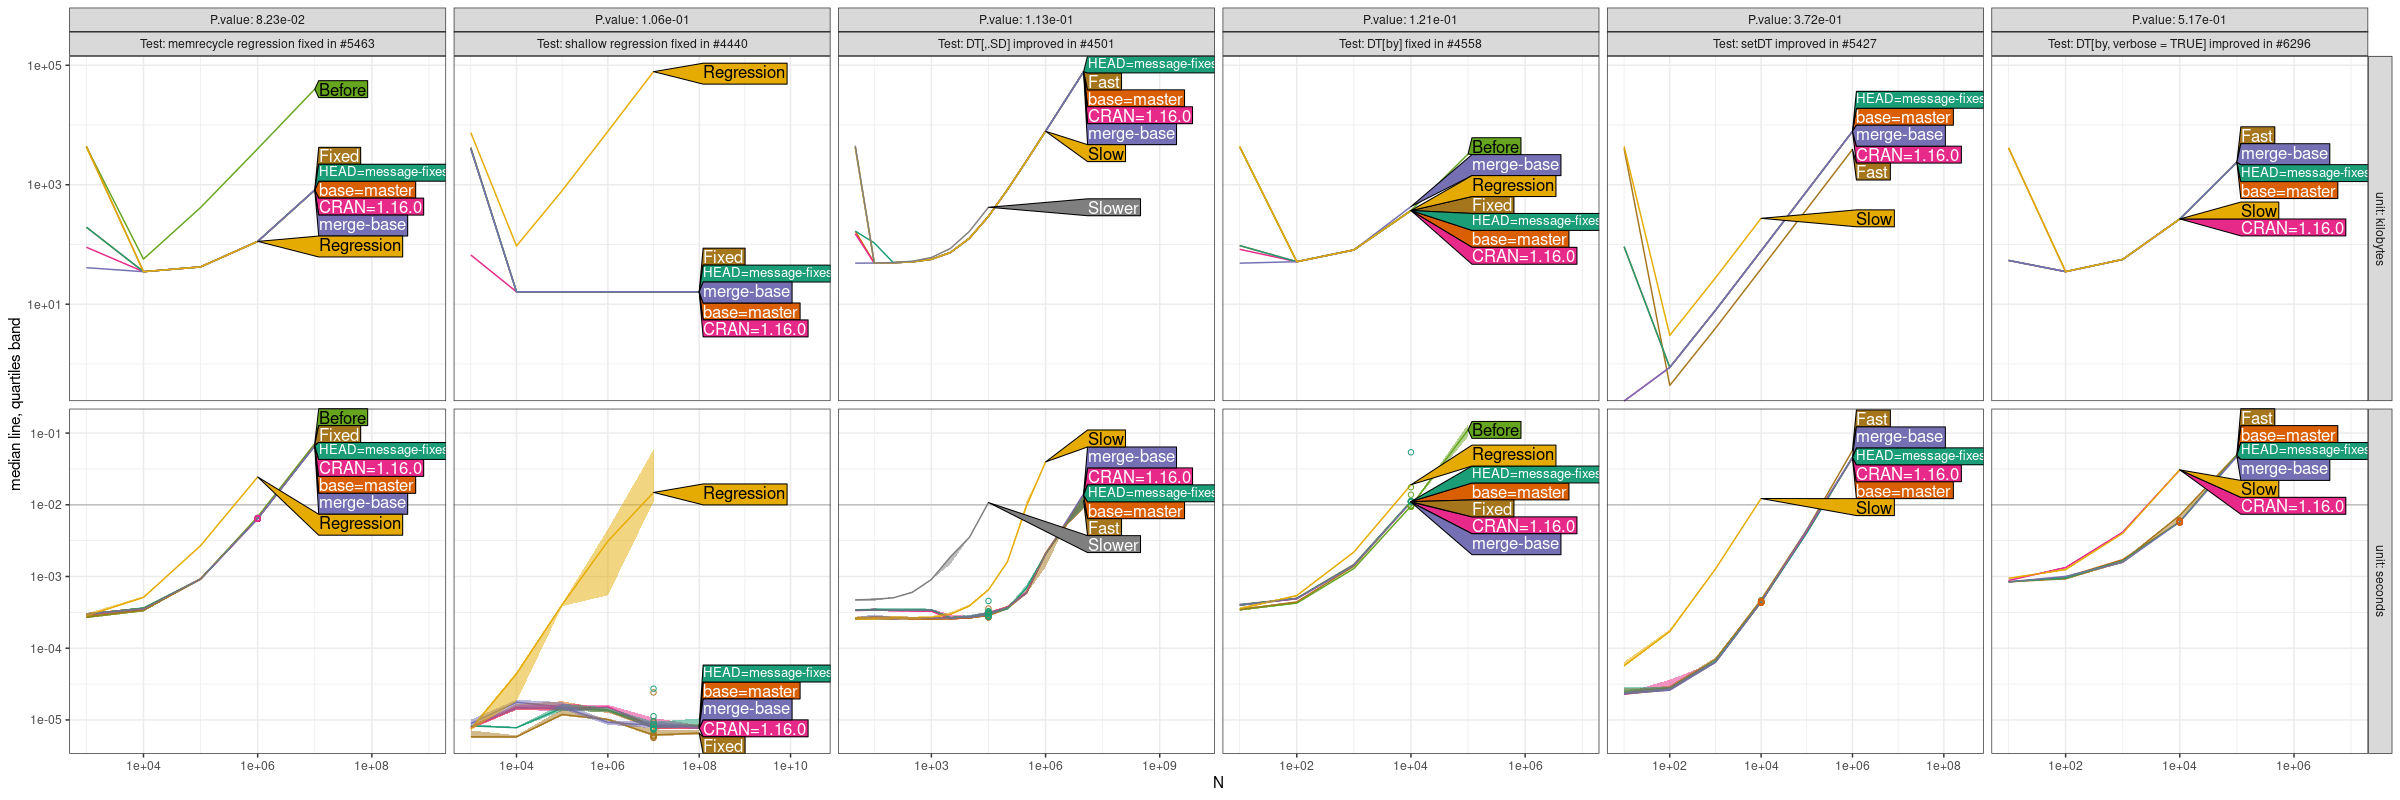Click 'HEAD=message-fixes' label in shallow seconds panel
Viewport: 2400px width, 800px height.
[x=766, y=673]
